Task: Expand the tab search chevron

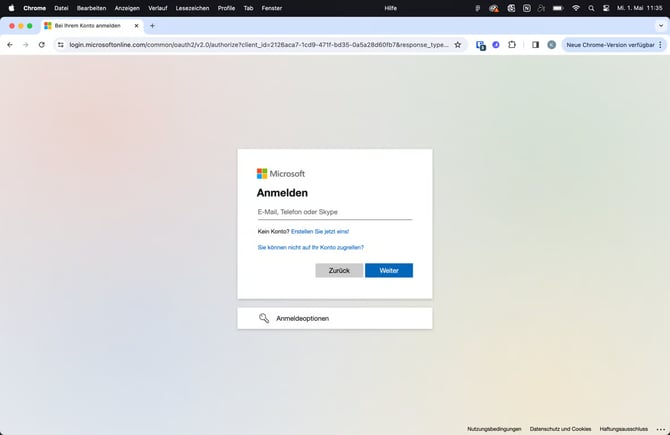Action: point(661,26)
